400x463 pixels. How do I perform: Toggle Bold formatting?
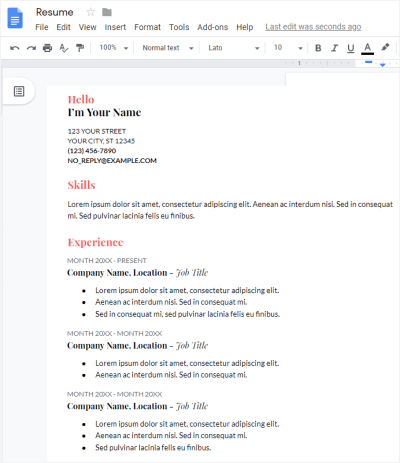[x=318, y=48]
